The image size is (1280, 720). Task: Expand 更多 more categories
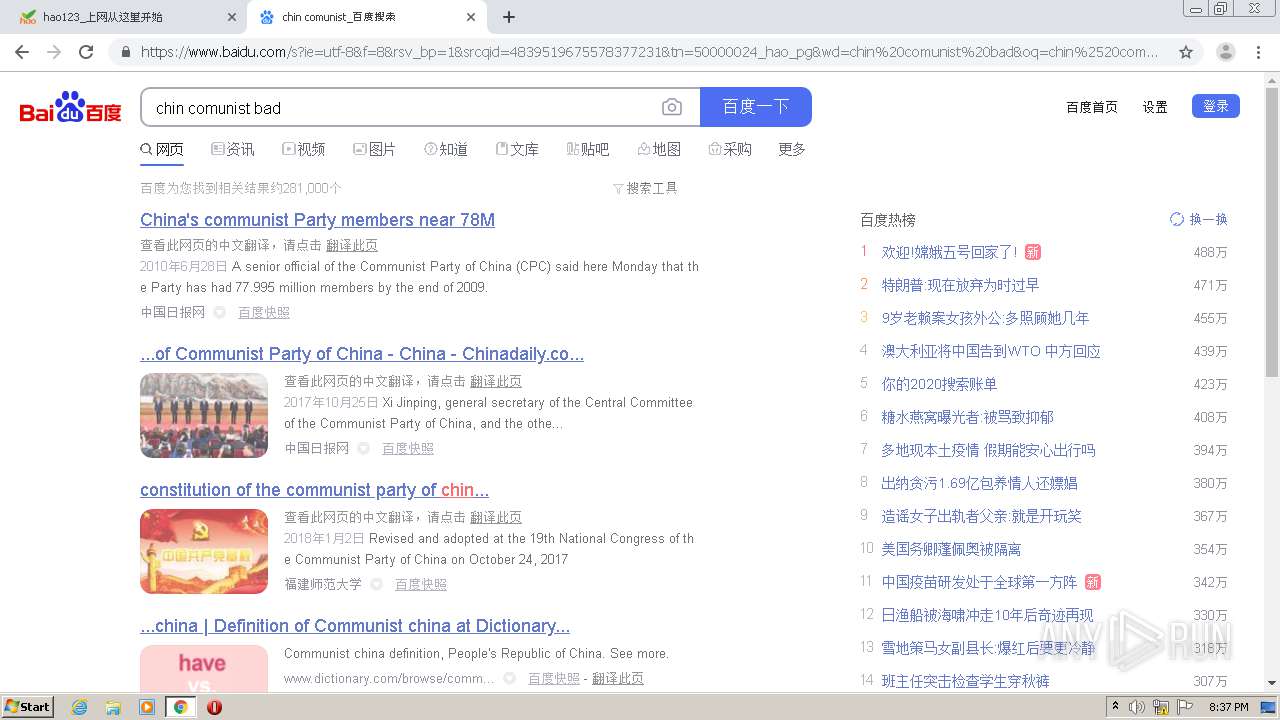pos(792,149)
